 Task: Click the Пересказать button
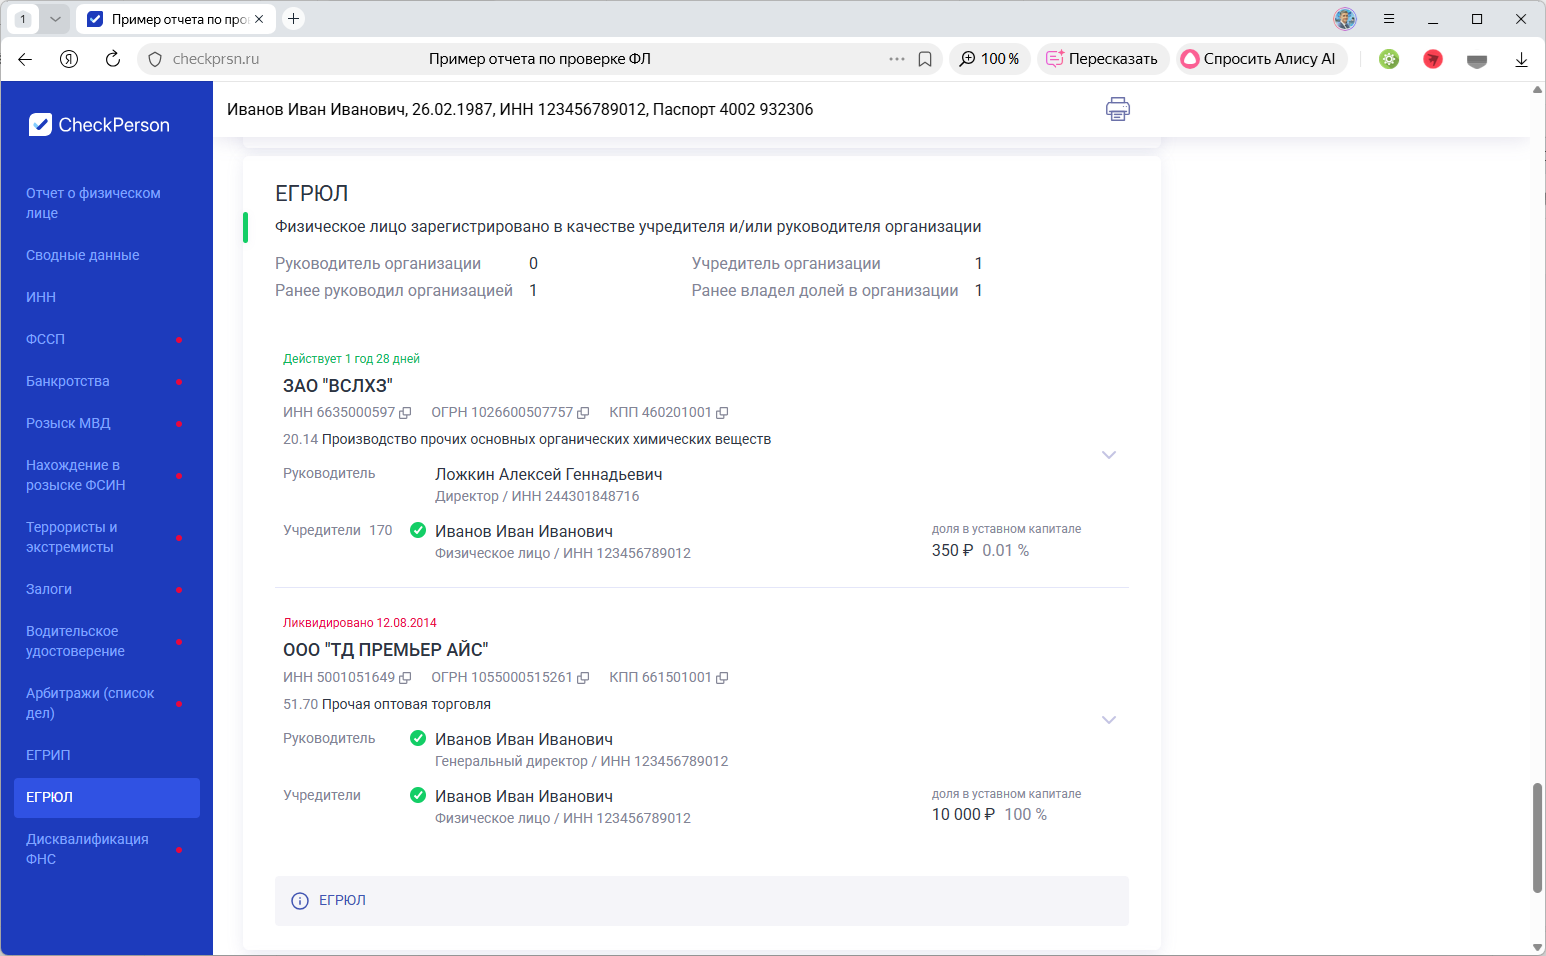(x=1102, y=59)
